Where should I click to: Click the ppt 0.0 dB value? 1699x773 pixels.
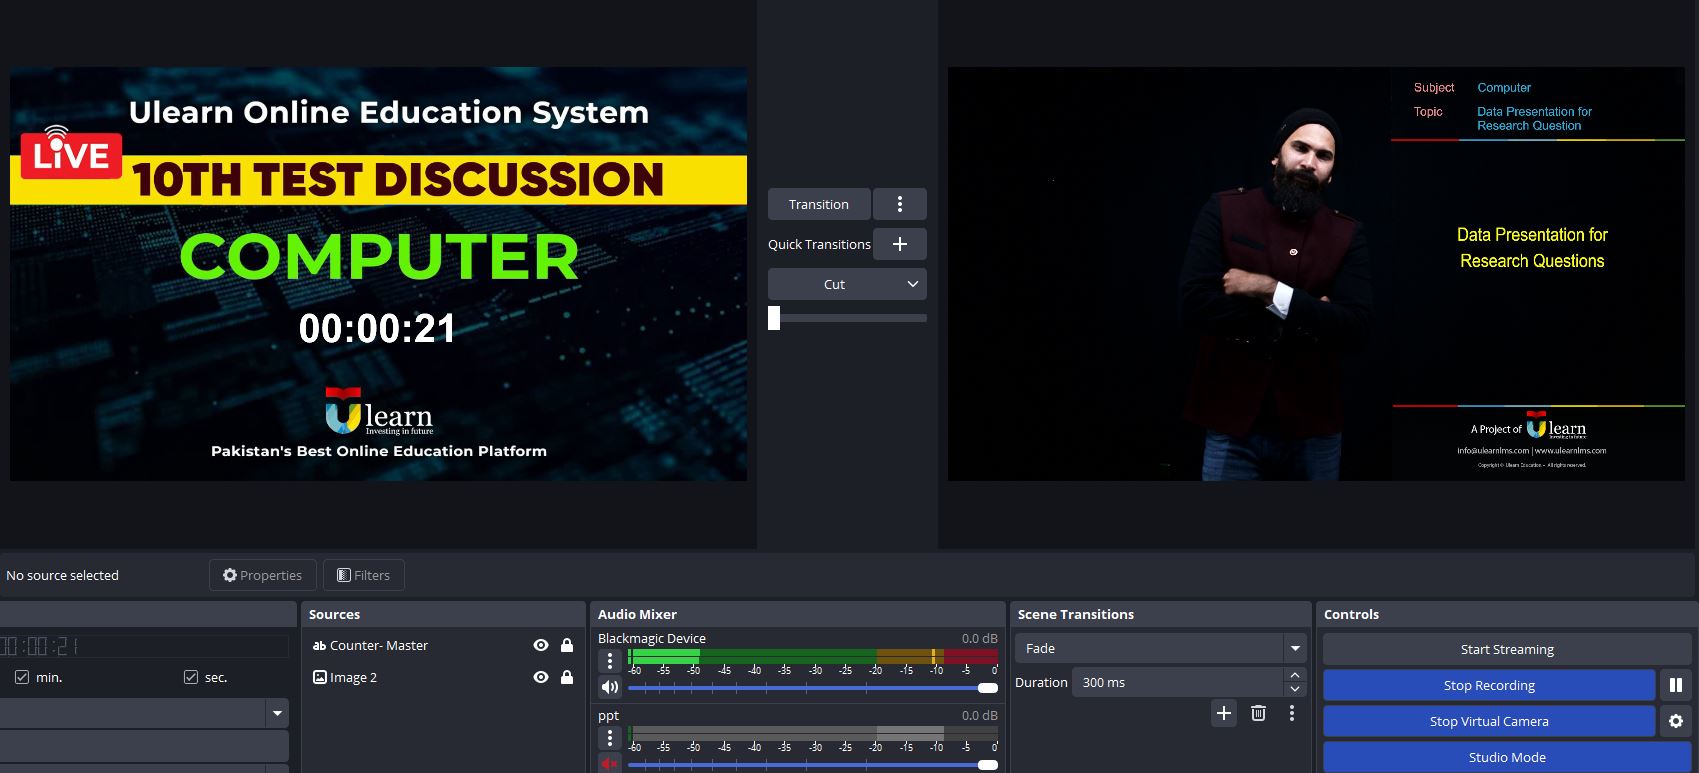click(x=979, y=715)
